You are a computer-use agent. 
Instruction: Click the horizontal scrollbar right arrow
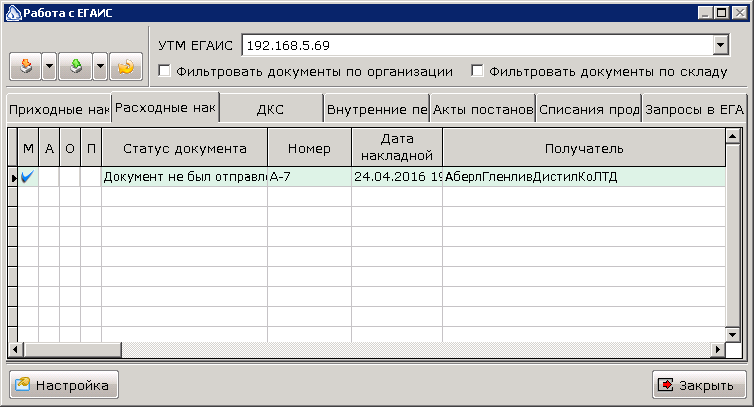click(718, 349)
